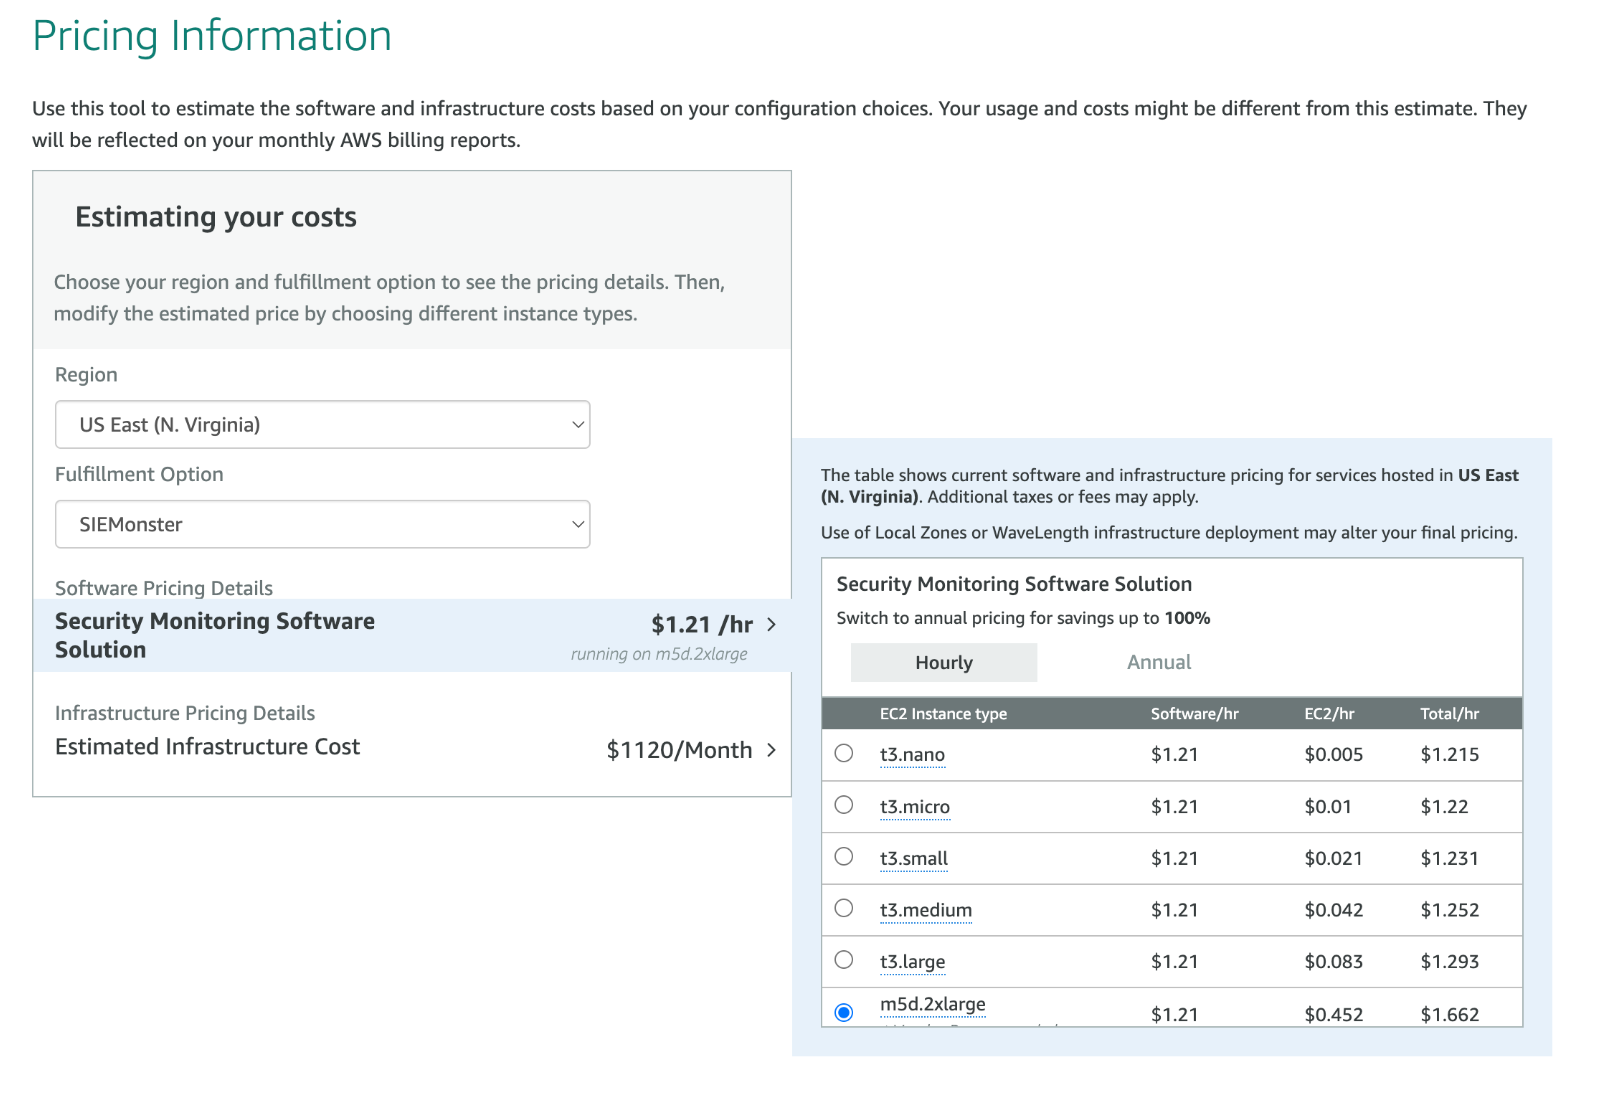Image resolution: width=1604 pixels, height=1109 pixels.
Task: Open the Region dropdown
Action: [x=322, y=425]
